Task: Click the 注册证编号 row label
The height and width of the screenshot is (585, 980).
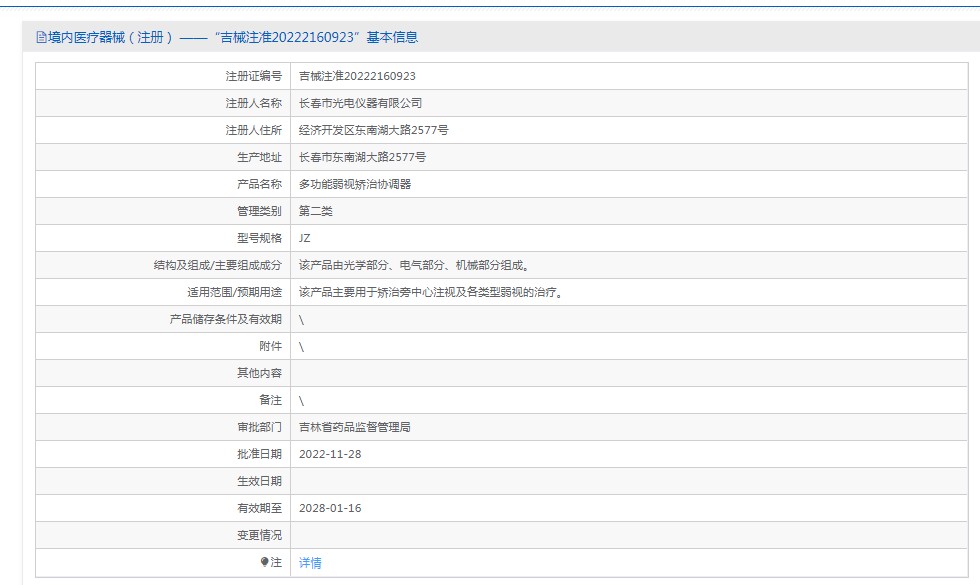Action: click(254, 76)
